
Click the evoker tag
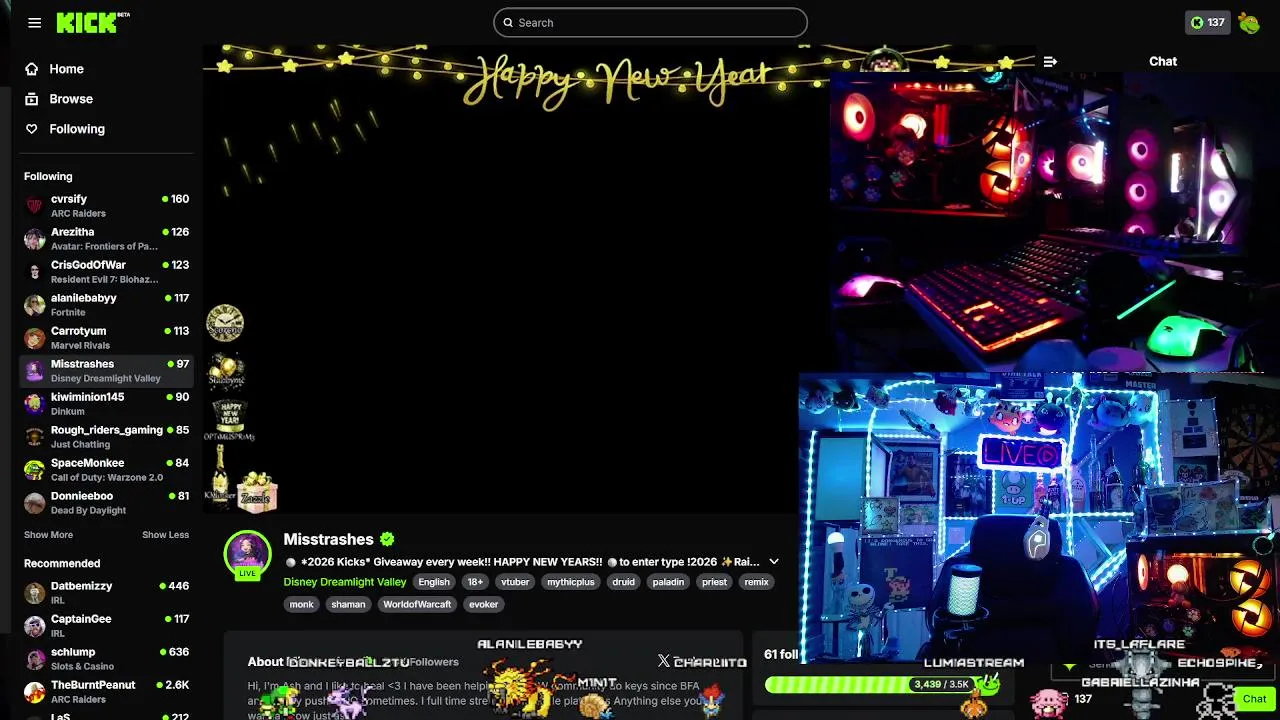point(483,604)
